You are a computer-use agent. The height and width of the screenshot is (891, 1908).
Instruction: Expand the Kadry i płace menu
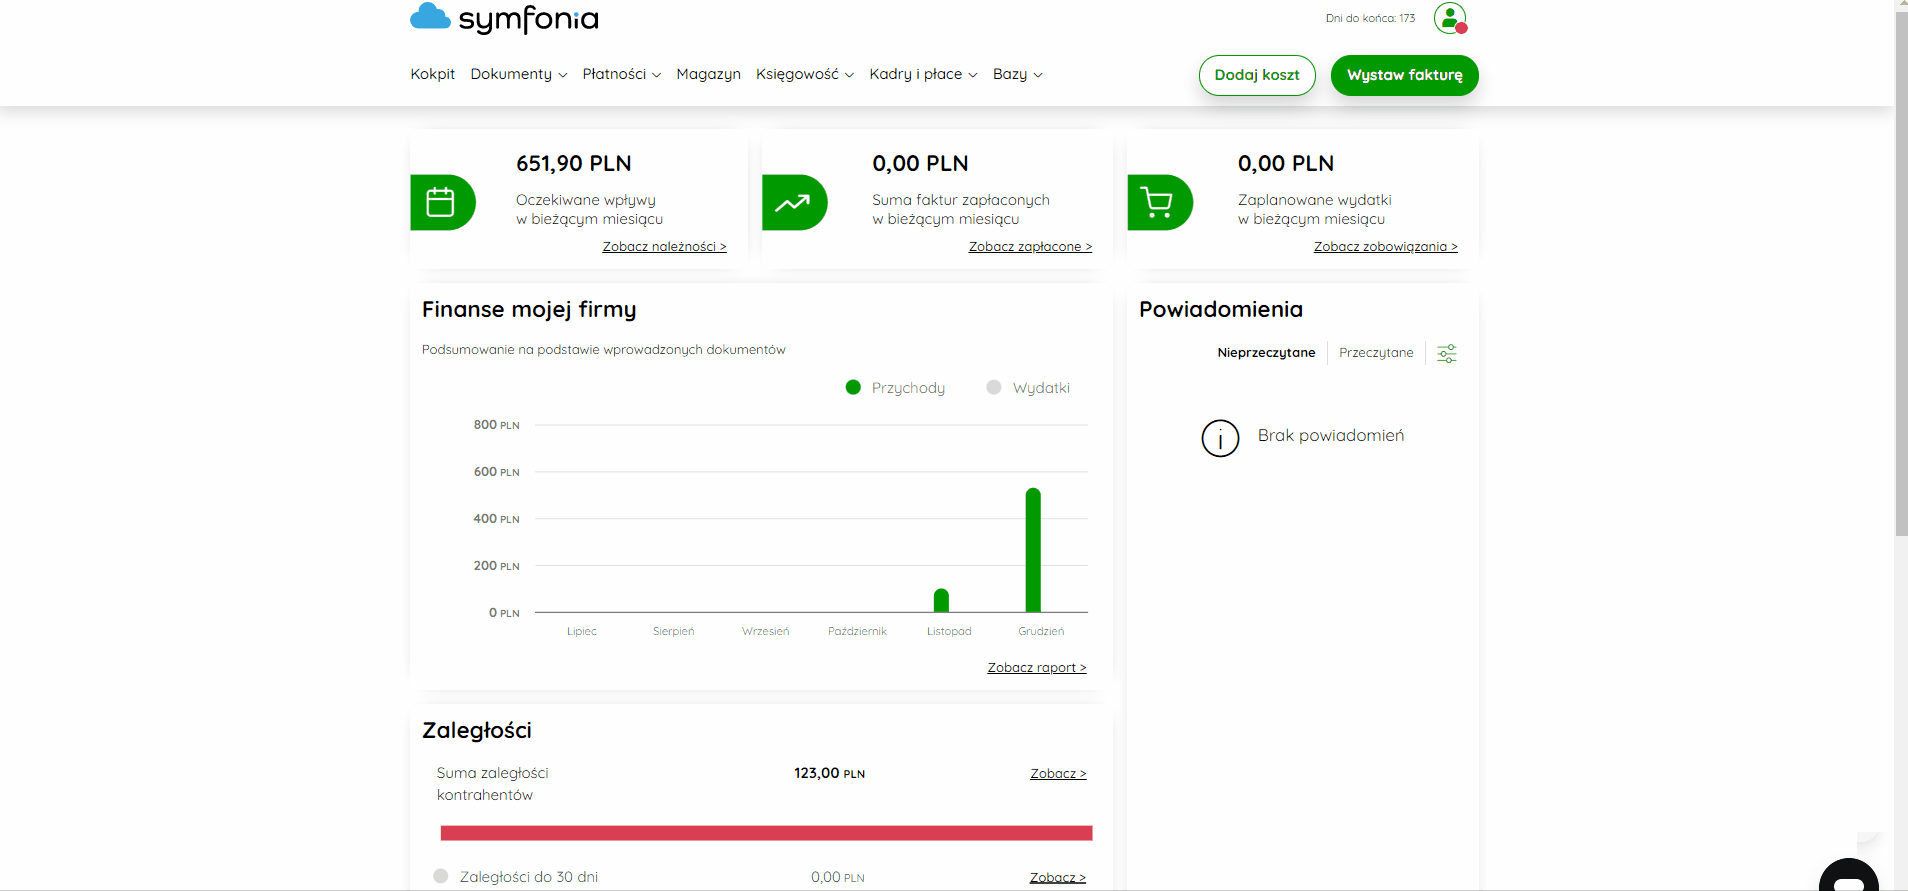[x=923, y=74]
